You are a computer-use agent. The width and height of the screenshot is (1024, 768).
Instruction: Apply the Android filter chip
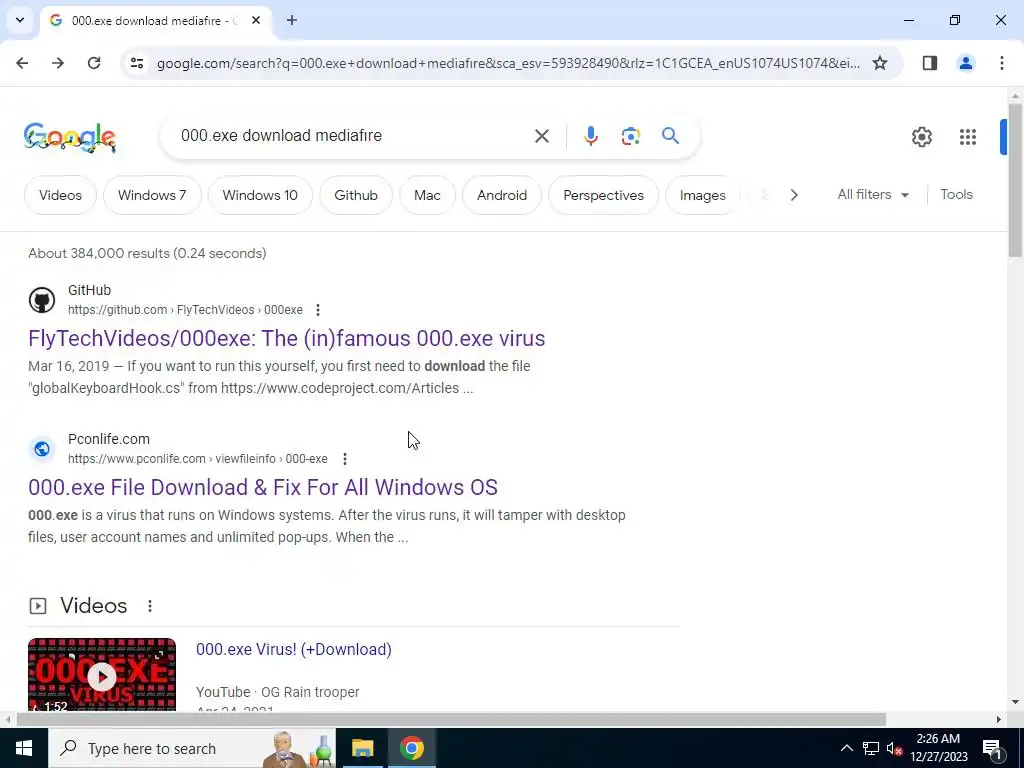pyautogui.click(x=502, y=195)
